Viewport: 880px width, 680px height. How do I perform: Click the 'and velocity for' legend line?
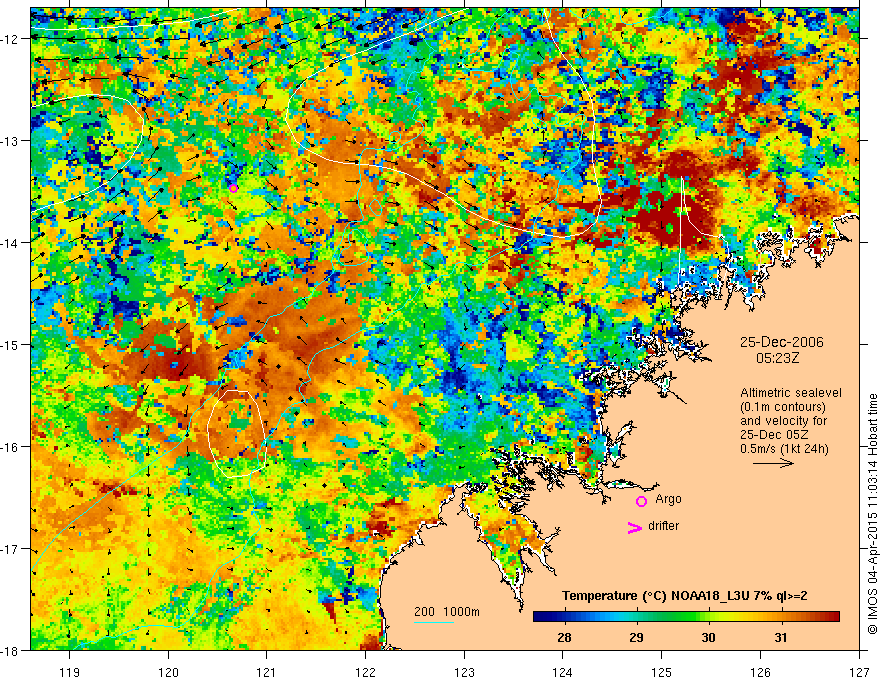(x=783, y=421)
